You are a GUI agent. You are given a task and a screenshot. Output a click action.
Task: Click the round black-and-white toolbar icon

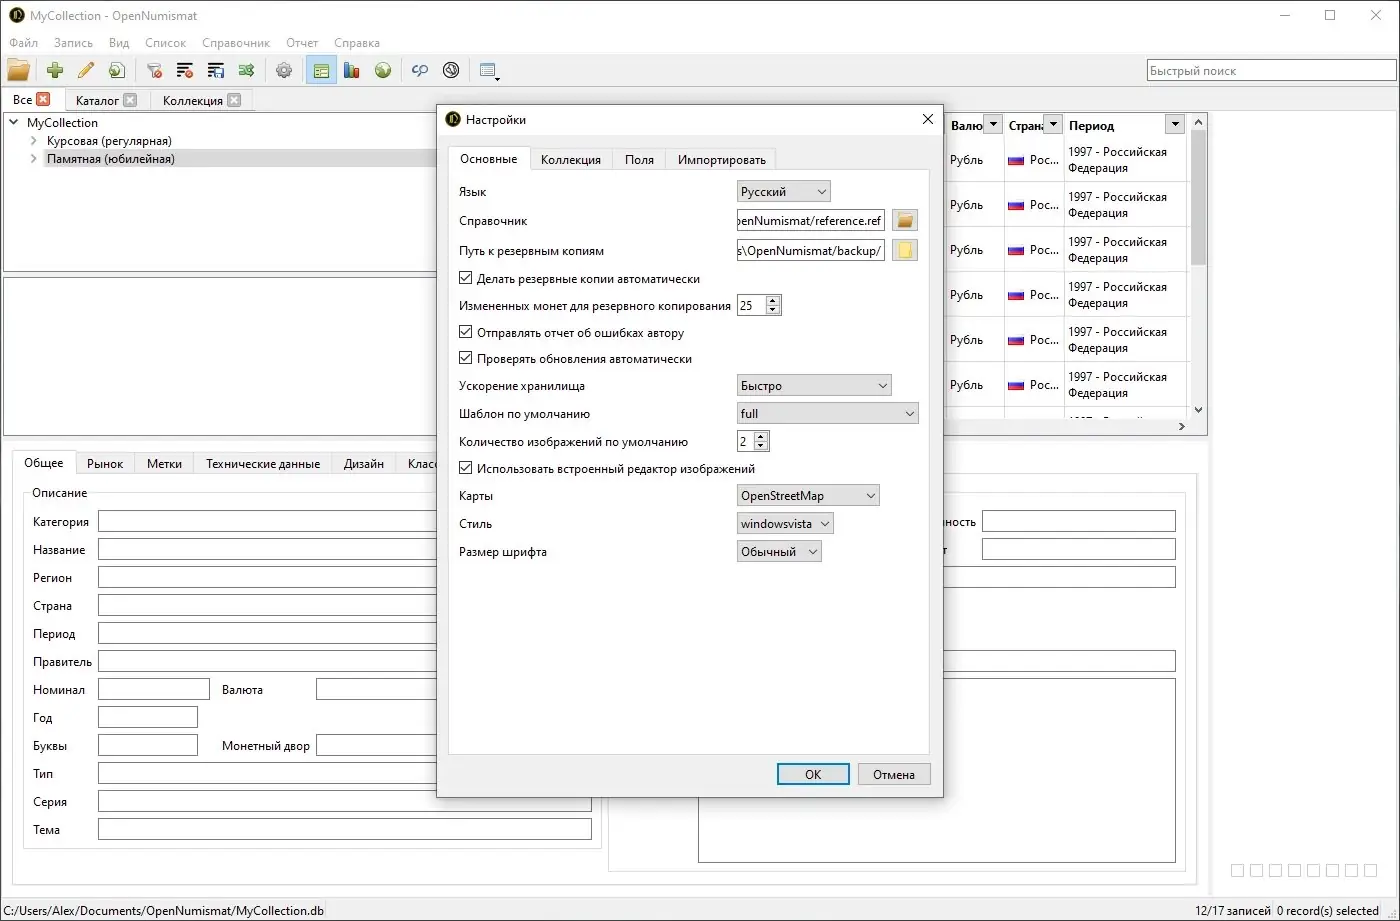pyautogui.click(x=451, y=70)
